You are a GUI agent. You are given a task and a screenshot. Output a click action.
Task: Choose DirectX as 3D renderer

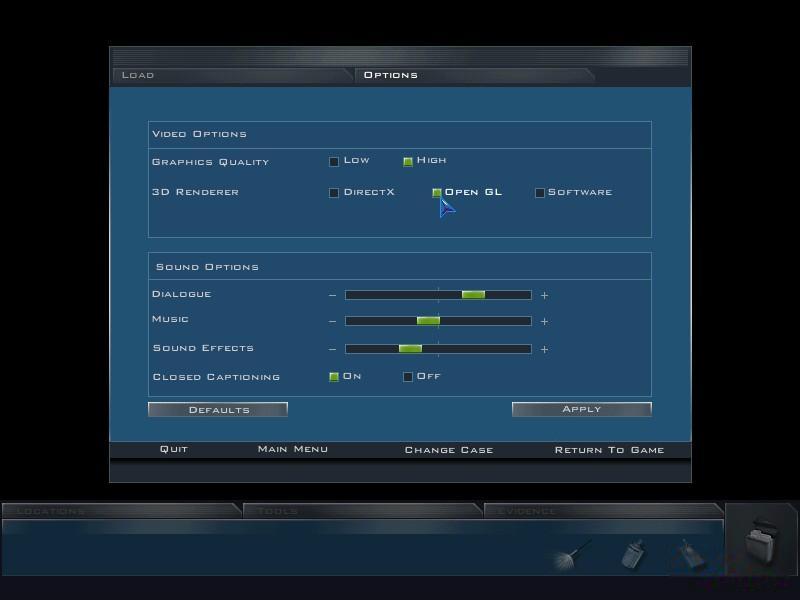334,193
